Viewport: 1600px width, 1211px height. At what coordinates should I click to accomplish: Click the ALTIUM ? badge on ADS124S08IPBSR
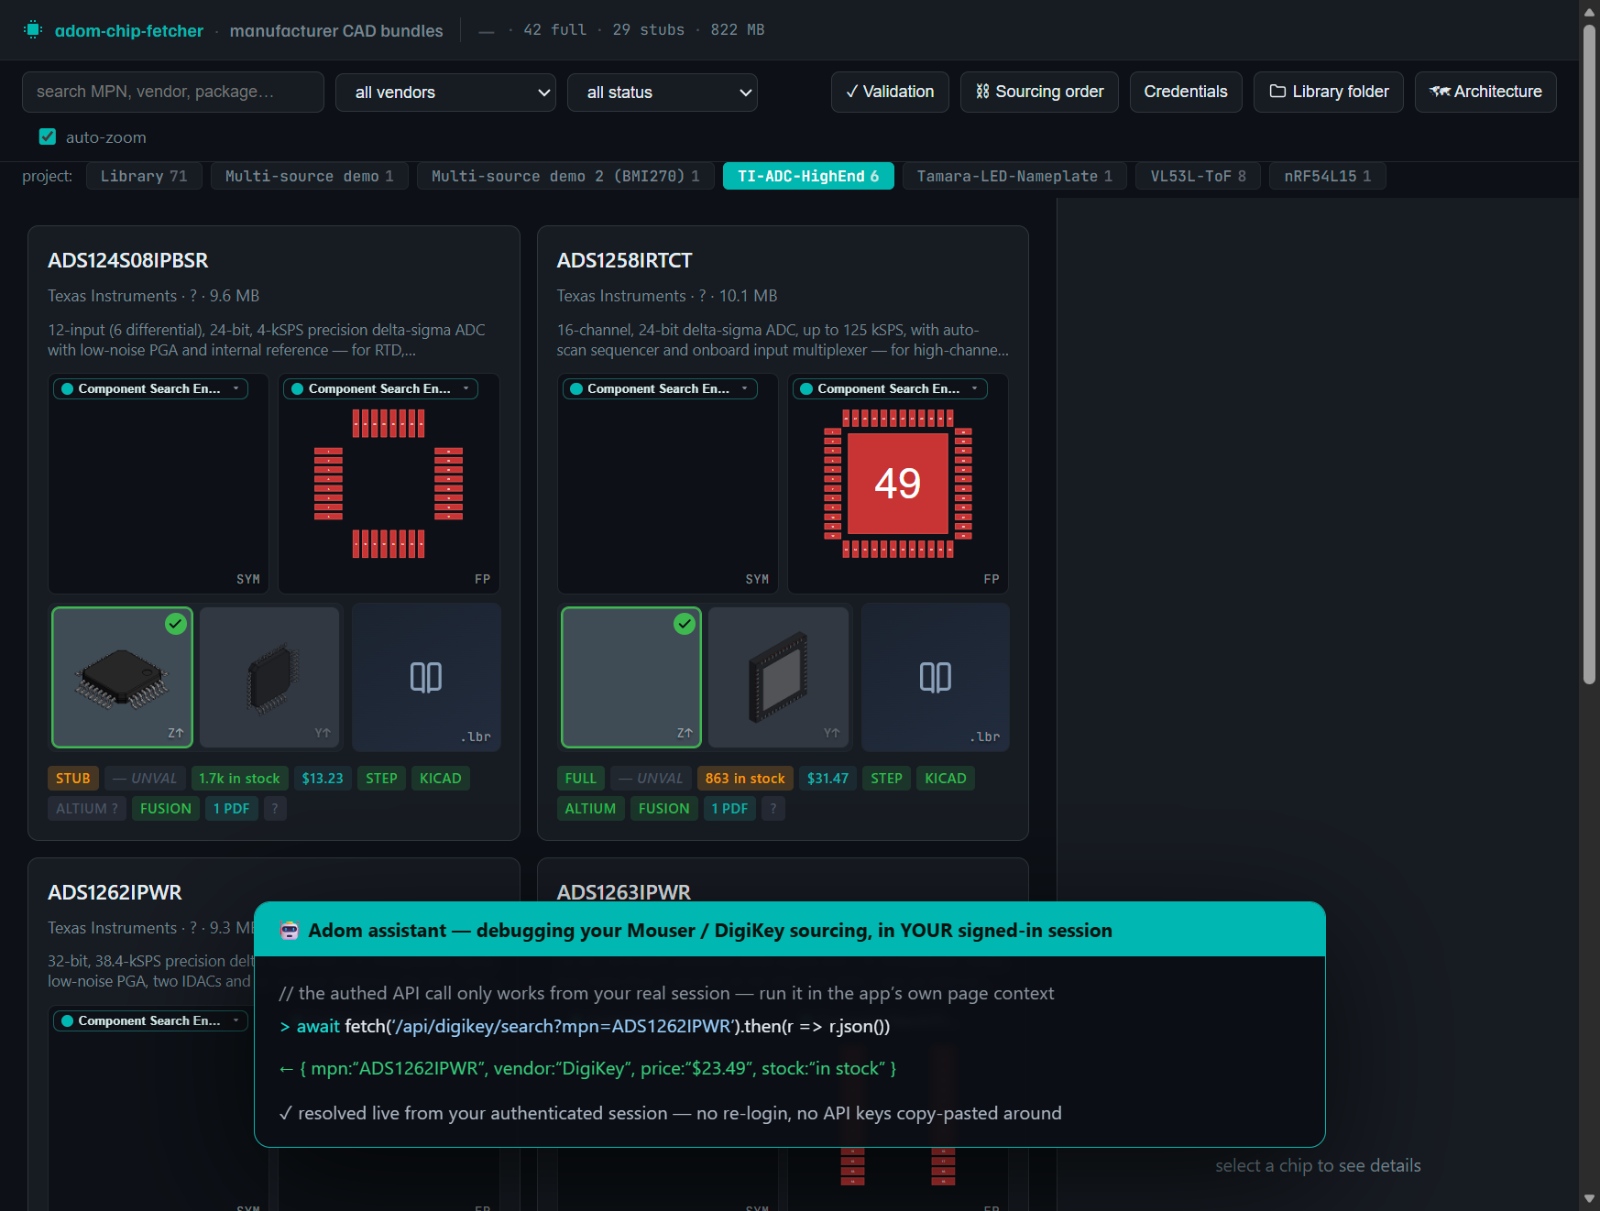[87, 808]
